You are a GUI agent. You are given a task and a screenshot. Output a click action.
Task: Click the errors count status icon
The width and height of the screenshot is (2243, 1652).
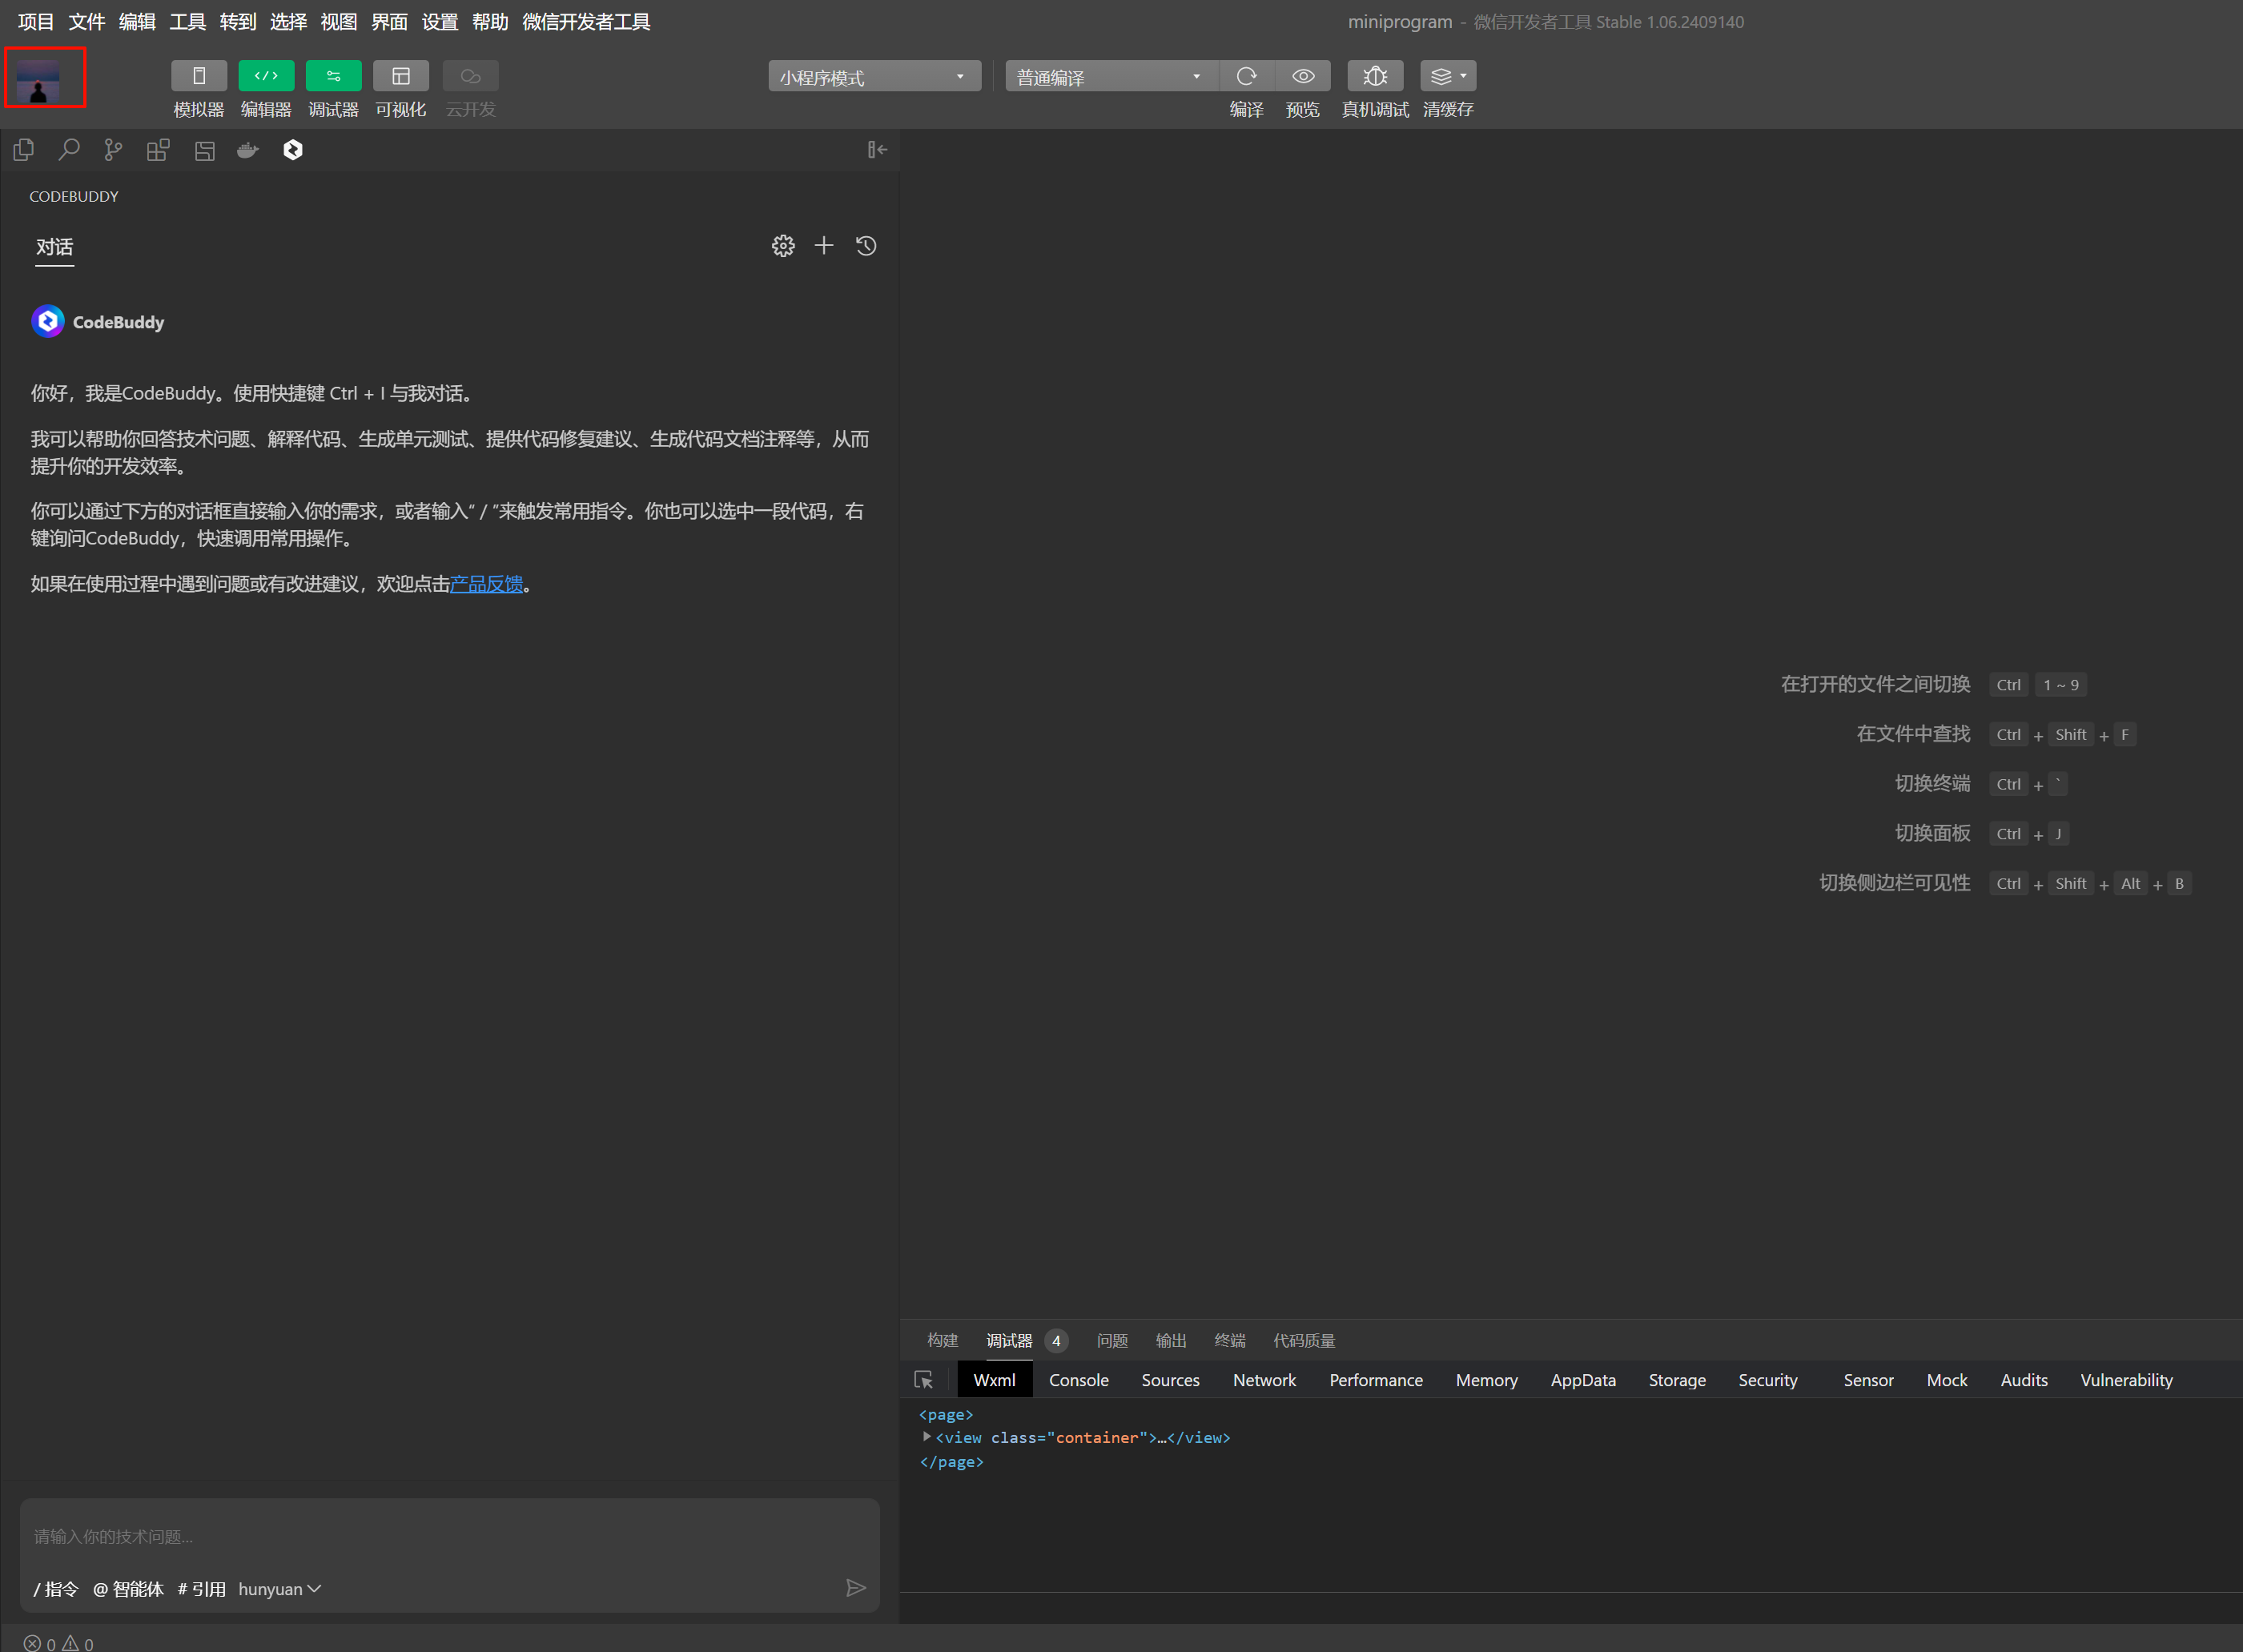[40, 1644]
